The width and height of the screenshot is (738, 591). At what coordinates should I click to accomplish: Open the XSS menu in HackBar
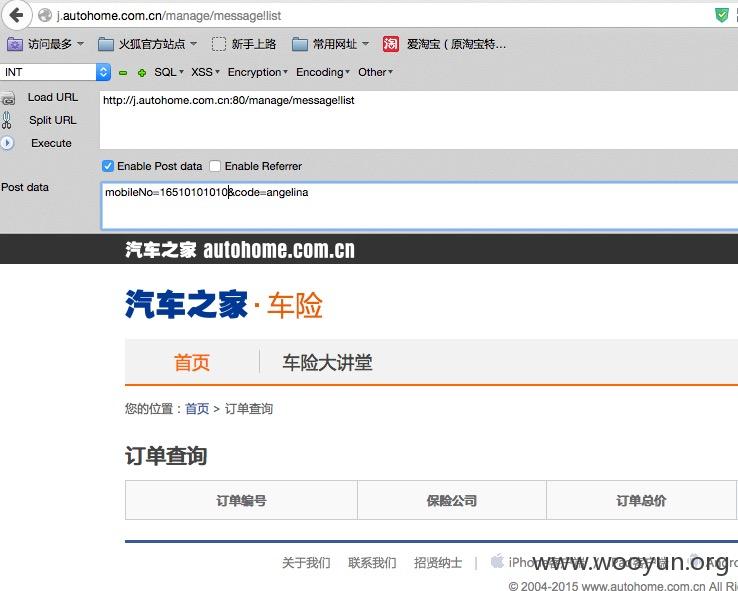tap(205, 72)
